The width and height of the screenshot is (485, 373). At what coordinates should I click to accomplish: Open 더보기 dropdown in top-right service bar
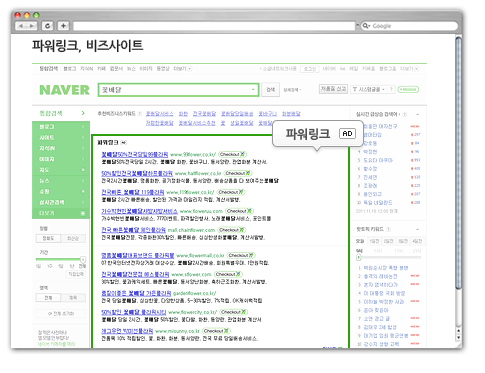click(409, 69)
